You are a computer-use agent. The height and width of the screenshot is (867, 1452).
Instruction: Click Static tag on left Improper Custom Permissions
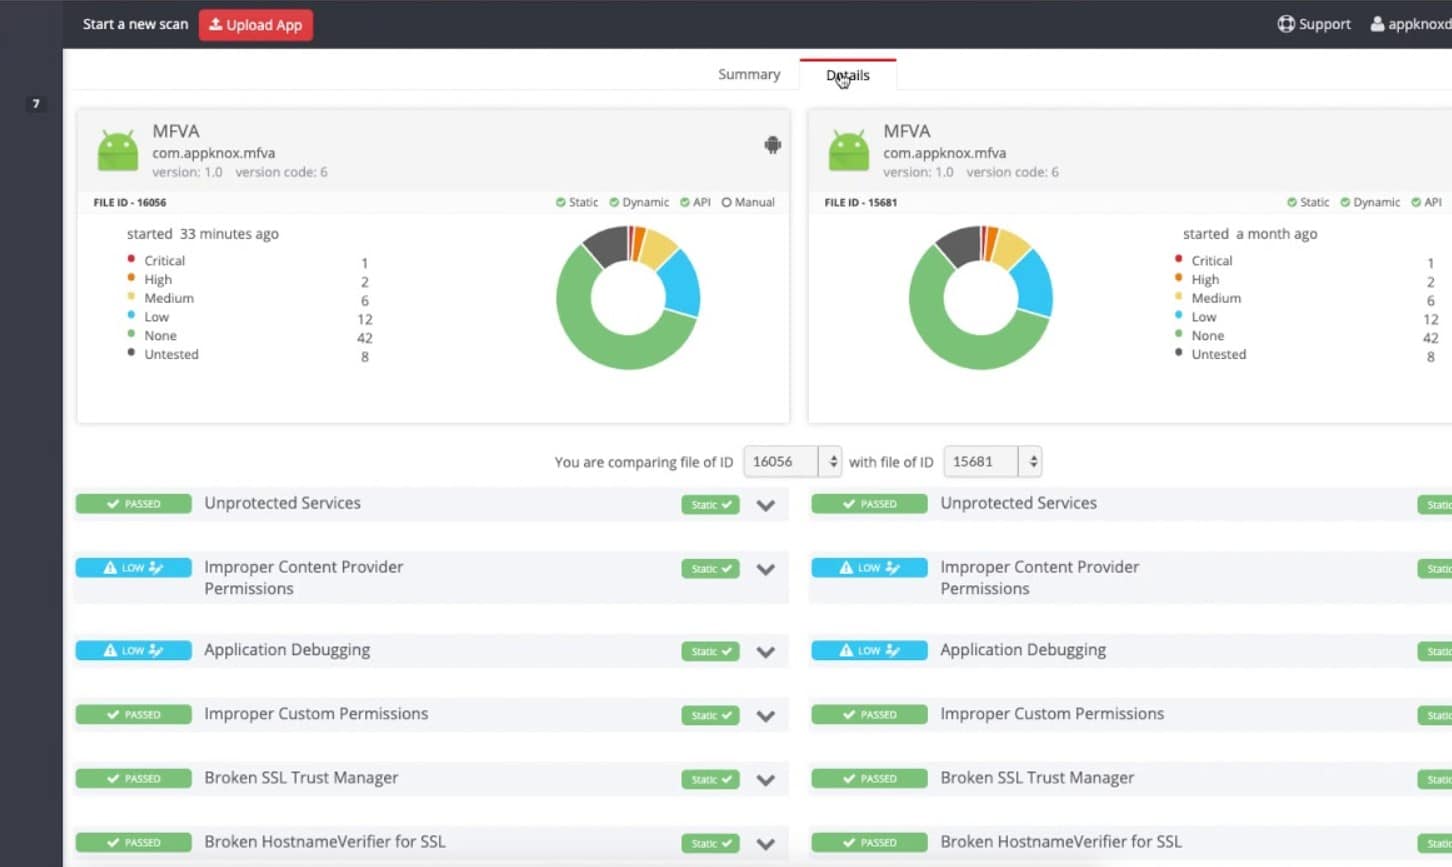[x=711, y=716]
